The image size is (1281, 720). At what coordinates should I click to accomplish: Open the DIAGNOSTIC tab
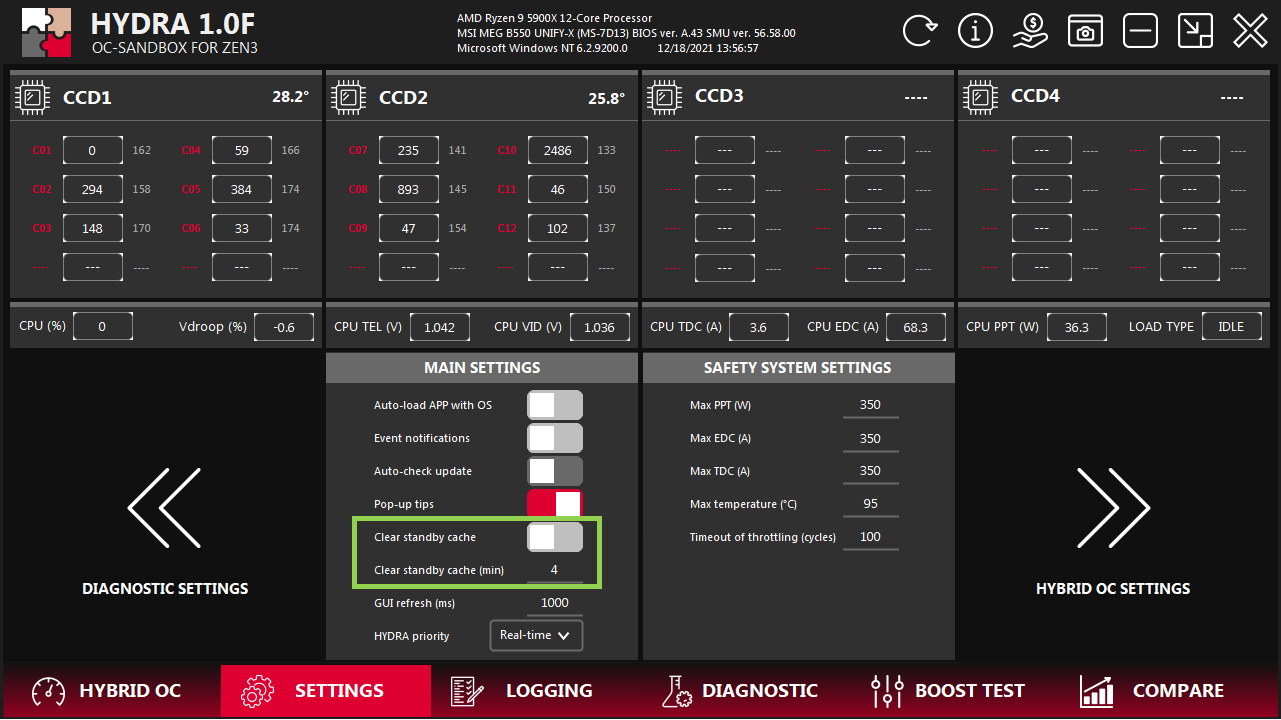pyautogui.click(x=740, y=691)
